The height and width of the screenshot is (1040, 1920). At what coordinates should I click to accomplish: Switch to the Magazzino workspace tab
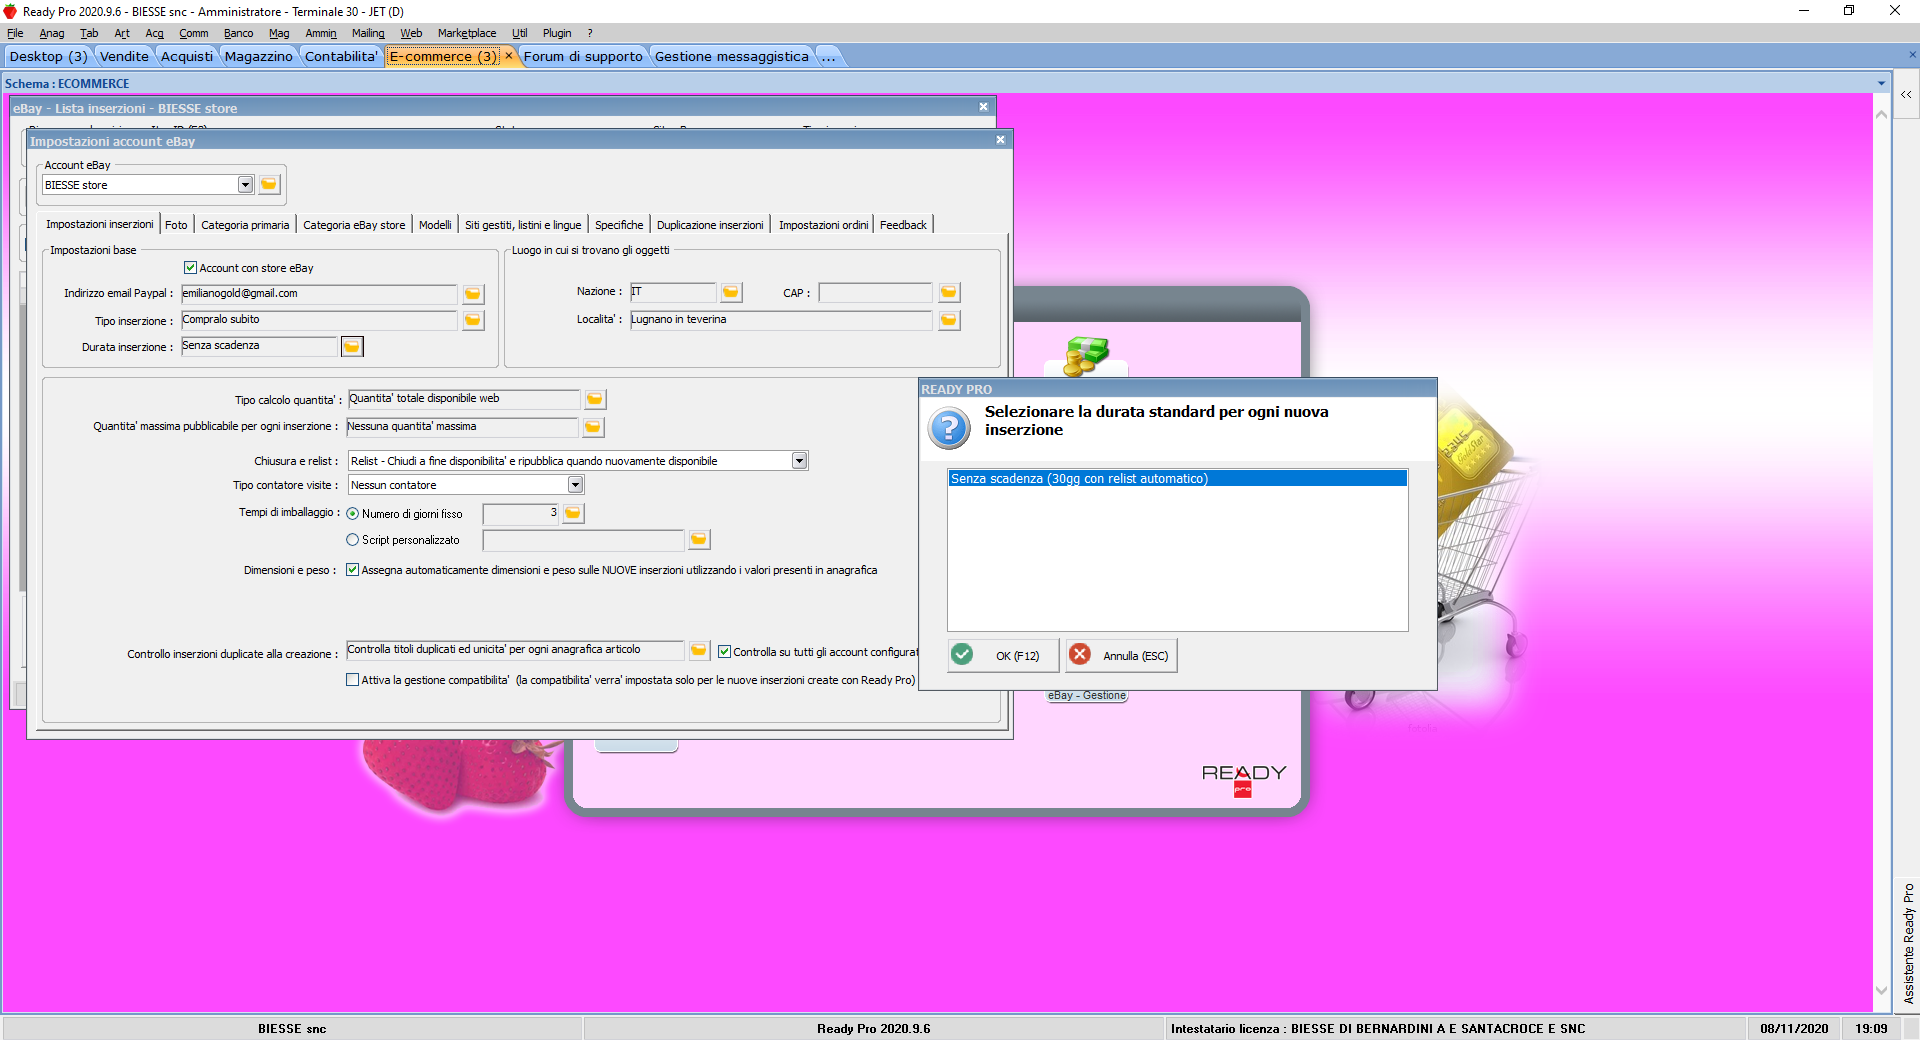click(259, 56)
